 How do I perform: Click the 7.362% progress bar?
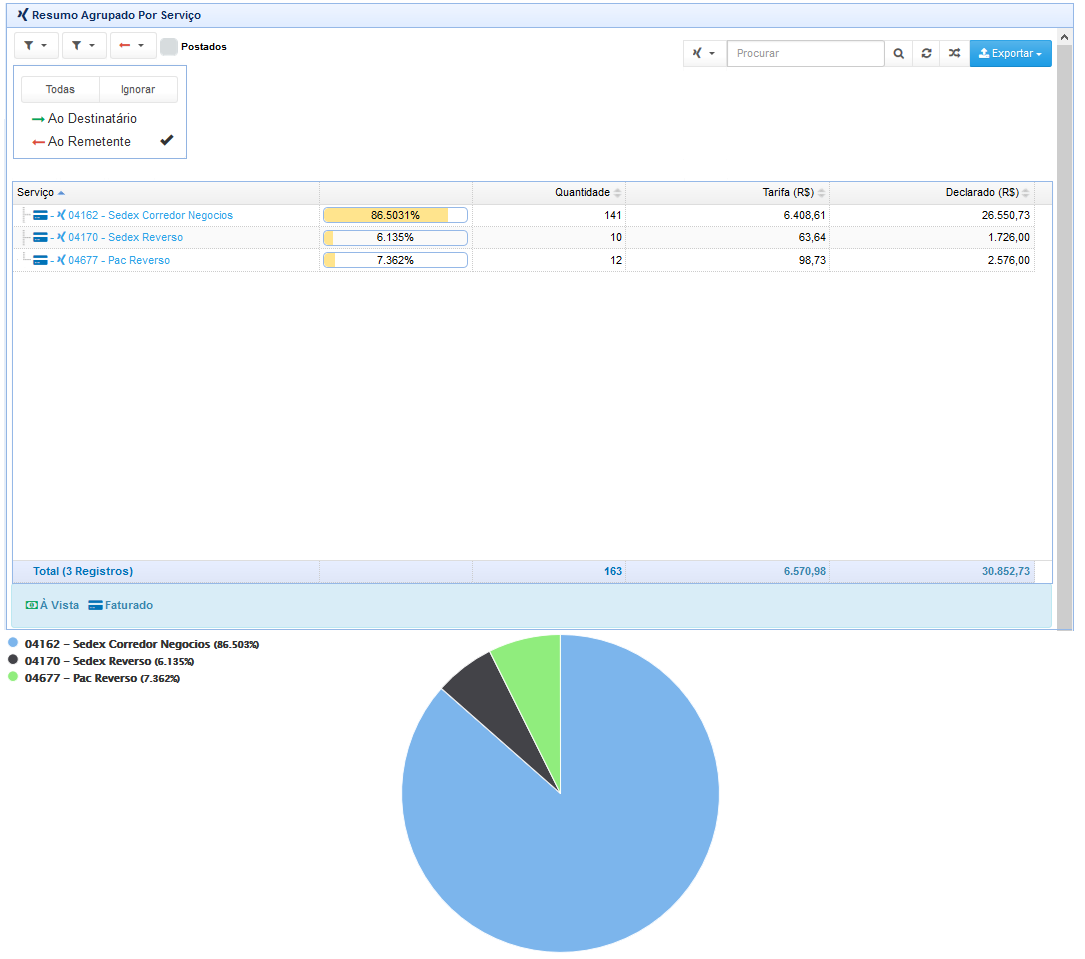[395, 260]
